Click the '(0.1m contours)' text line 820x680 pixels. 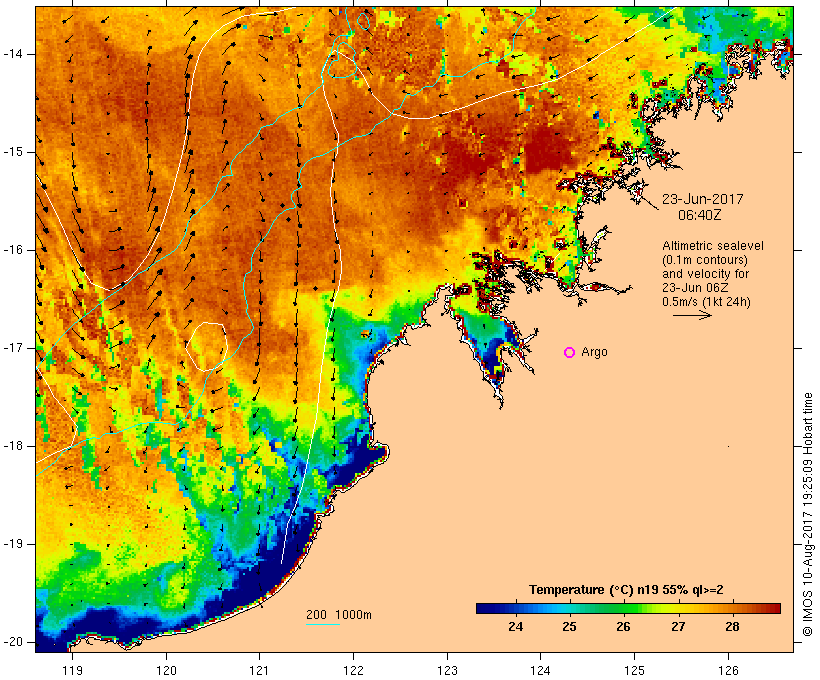click(x=705, y=260)
